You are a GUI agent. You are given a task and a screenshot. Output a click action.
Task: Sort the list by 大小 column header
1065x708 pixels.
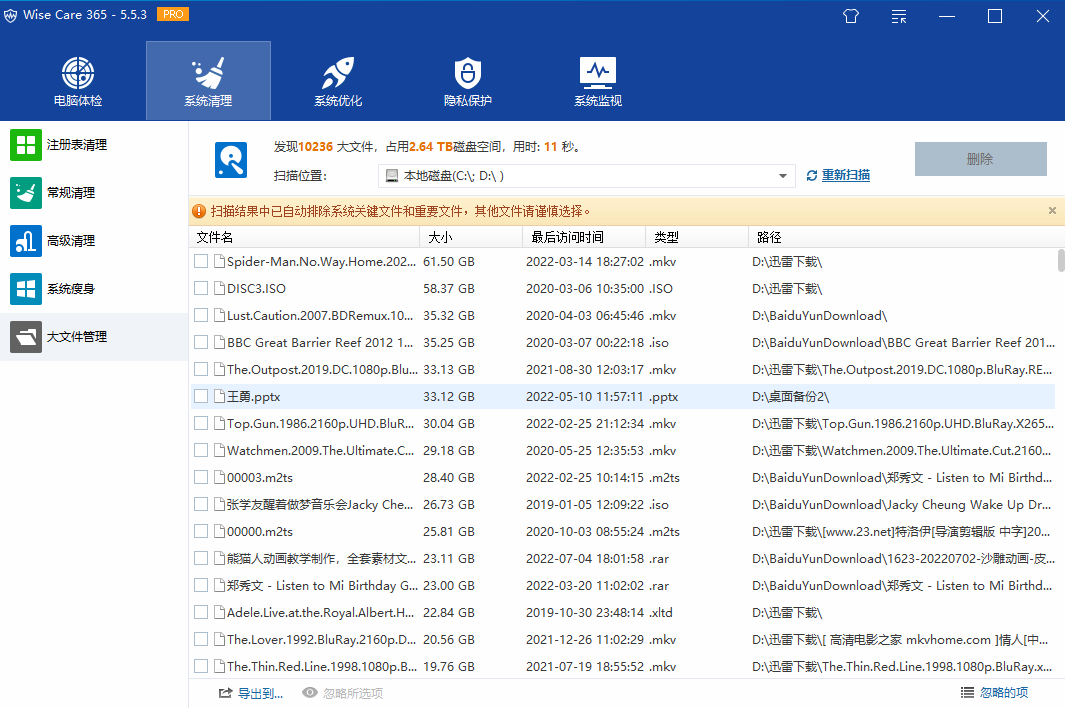pos(470,237)
